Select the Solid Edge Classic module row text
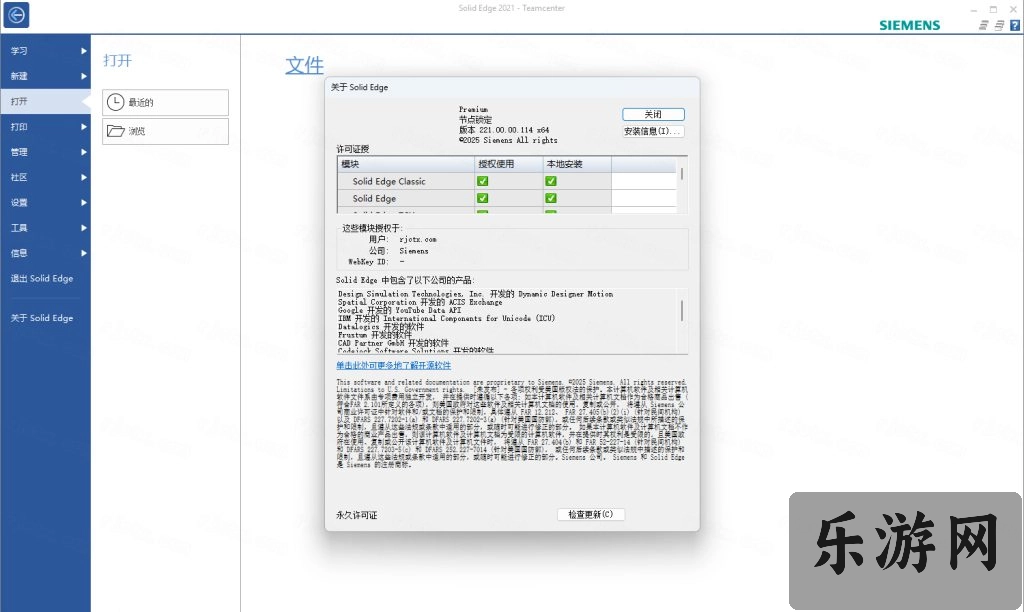1024x612 pixels. 389,182
